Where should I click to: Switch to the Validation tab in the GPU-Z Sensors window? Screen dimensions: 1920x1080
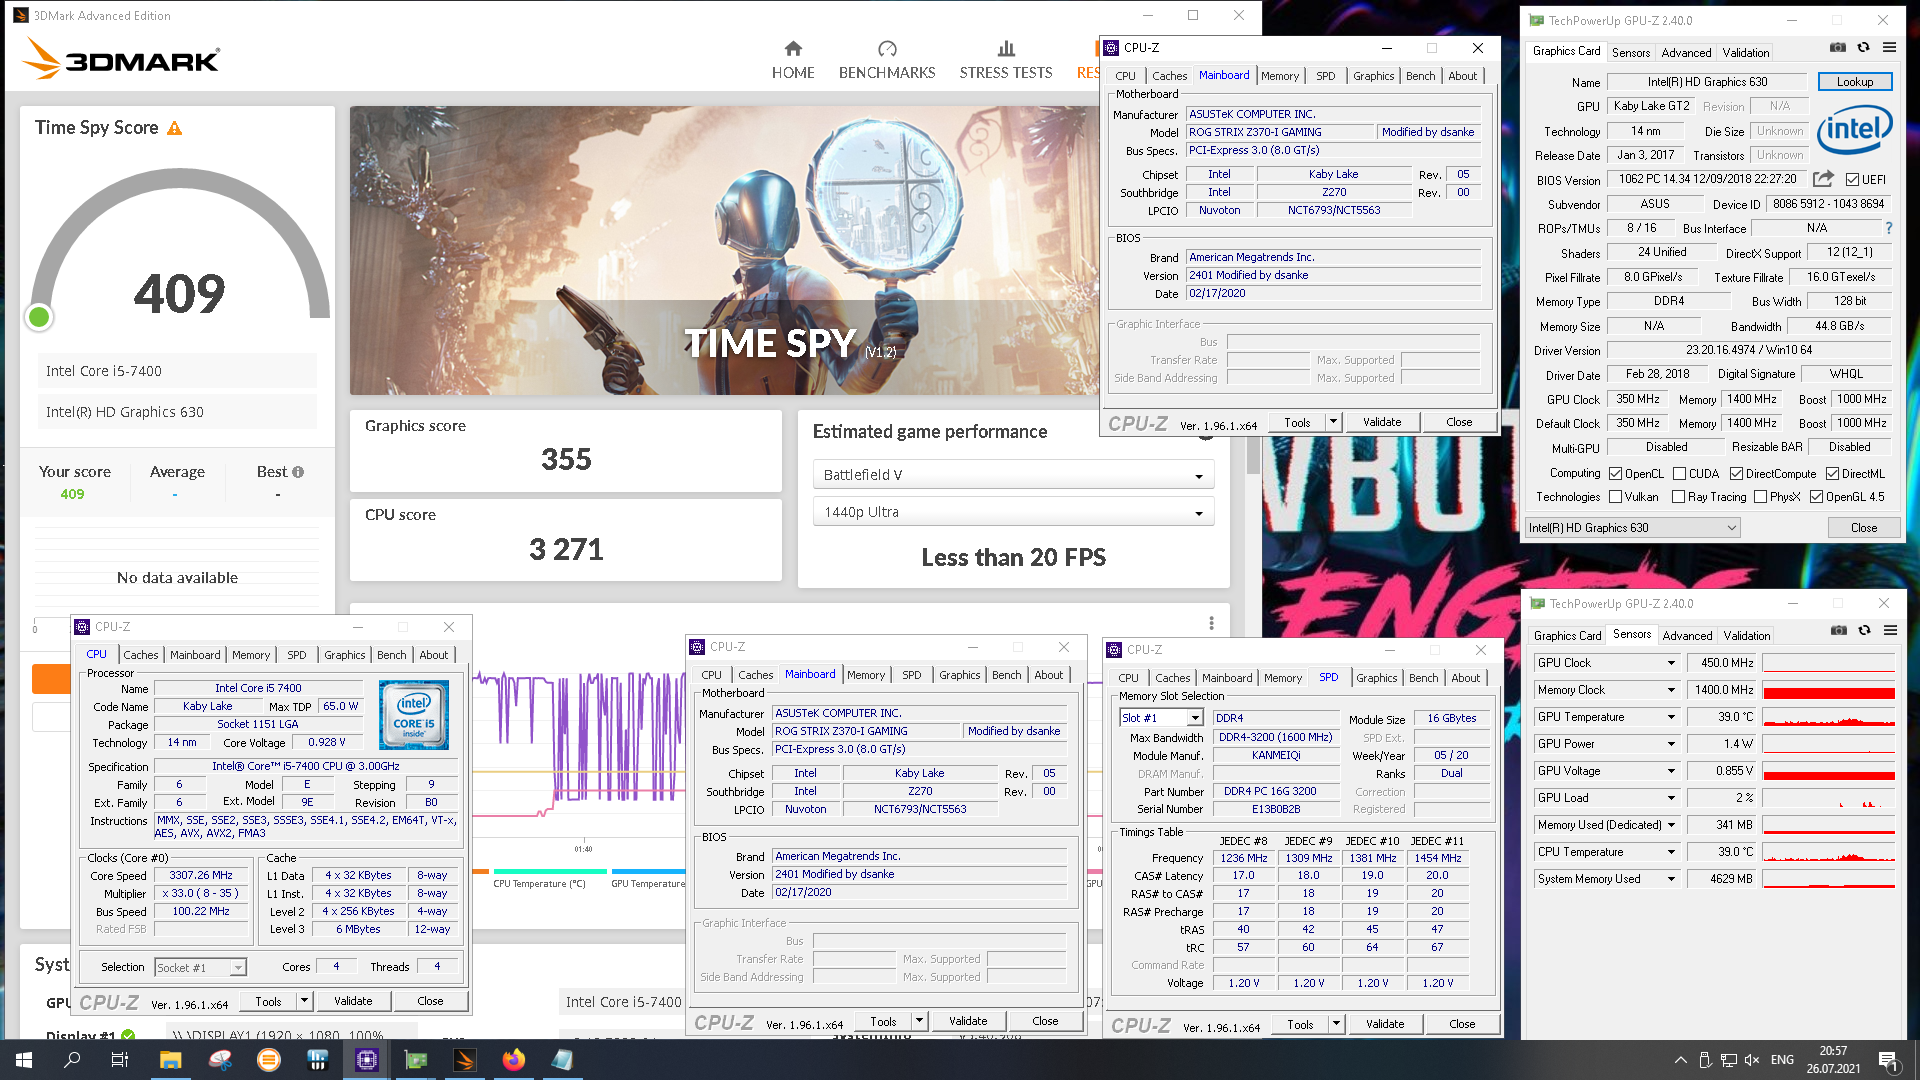[1746, 636]
